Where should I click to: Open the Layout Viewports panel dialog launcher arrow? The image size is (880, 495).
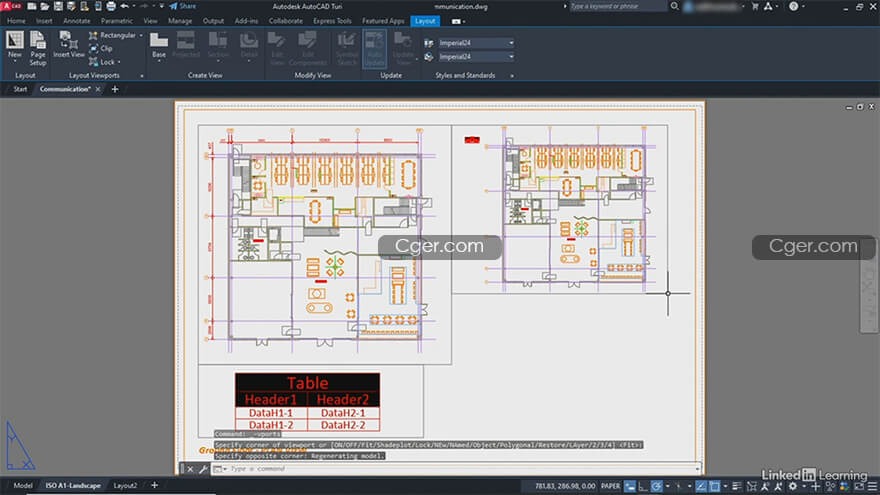pos(142,75)
